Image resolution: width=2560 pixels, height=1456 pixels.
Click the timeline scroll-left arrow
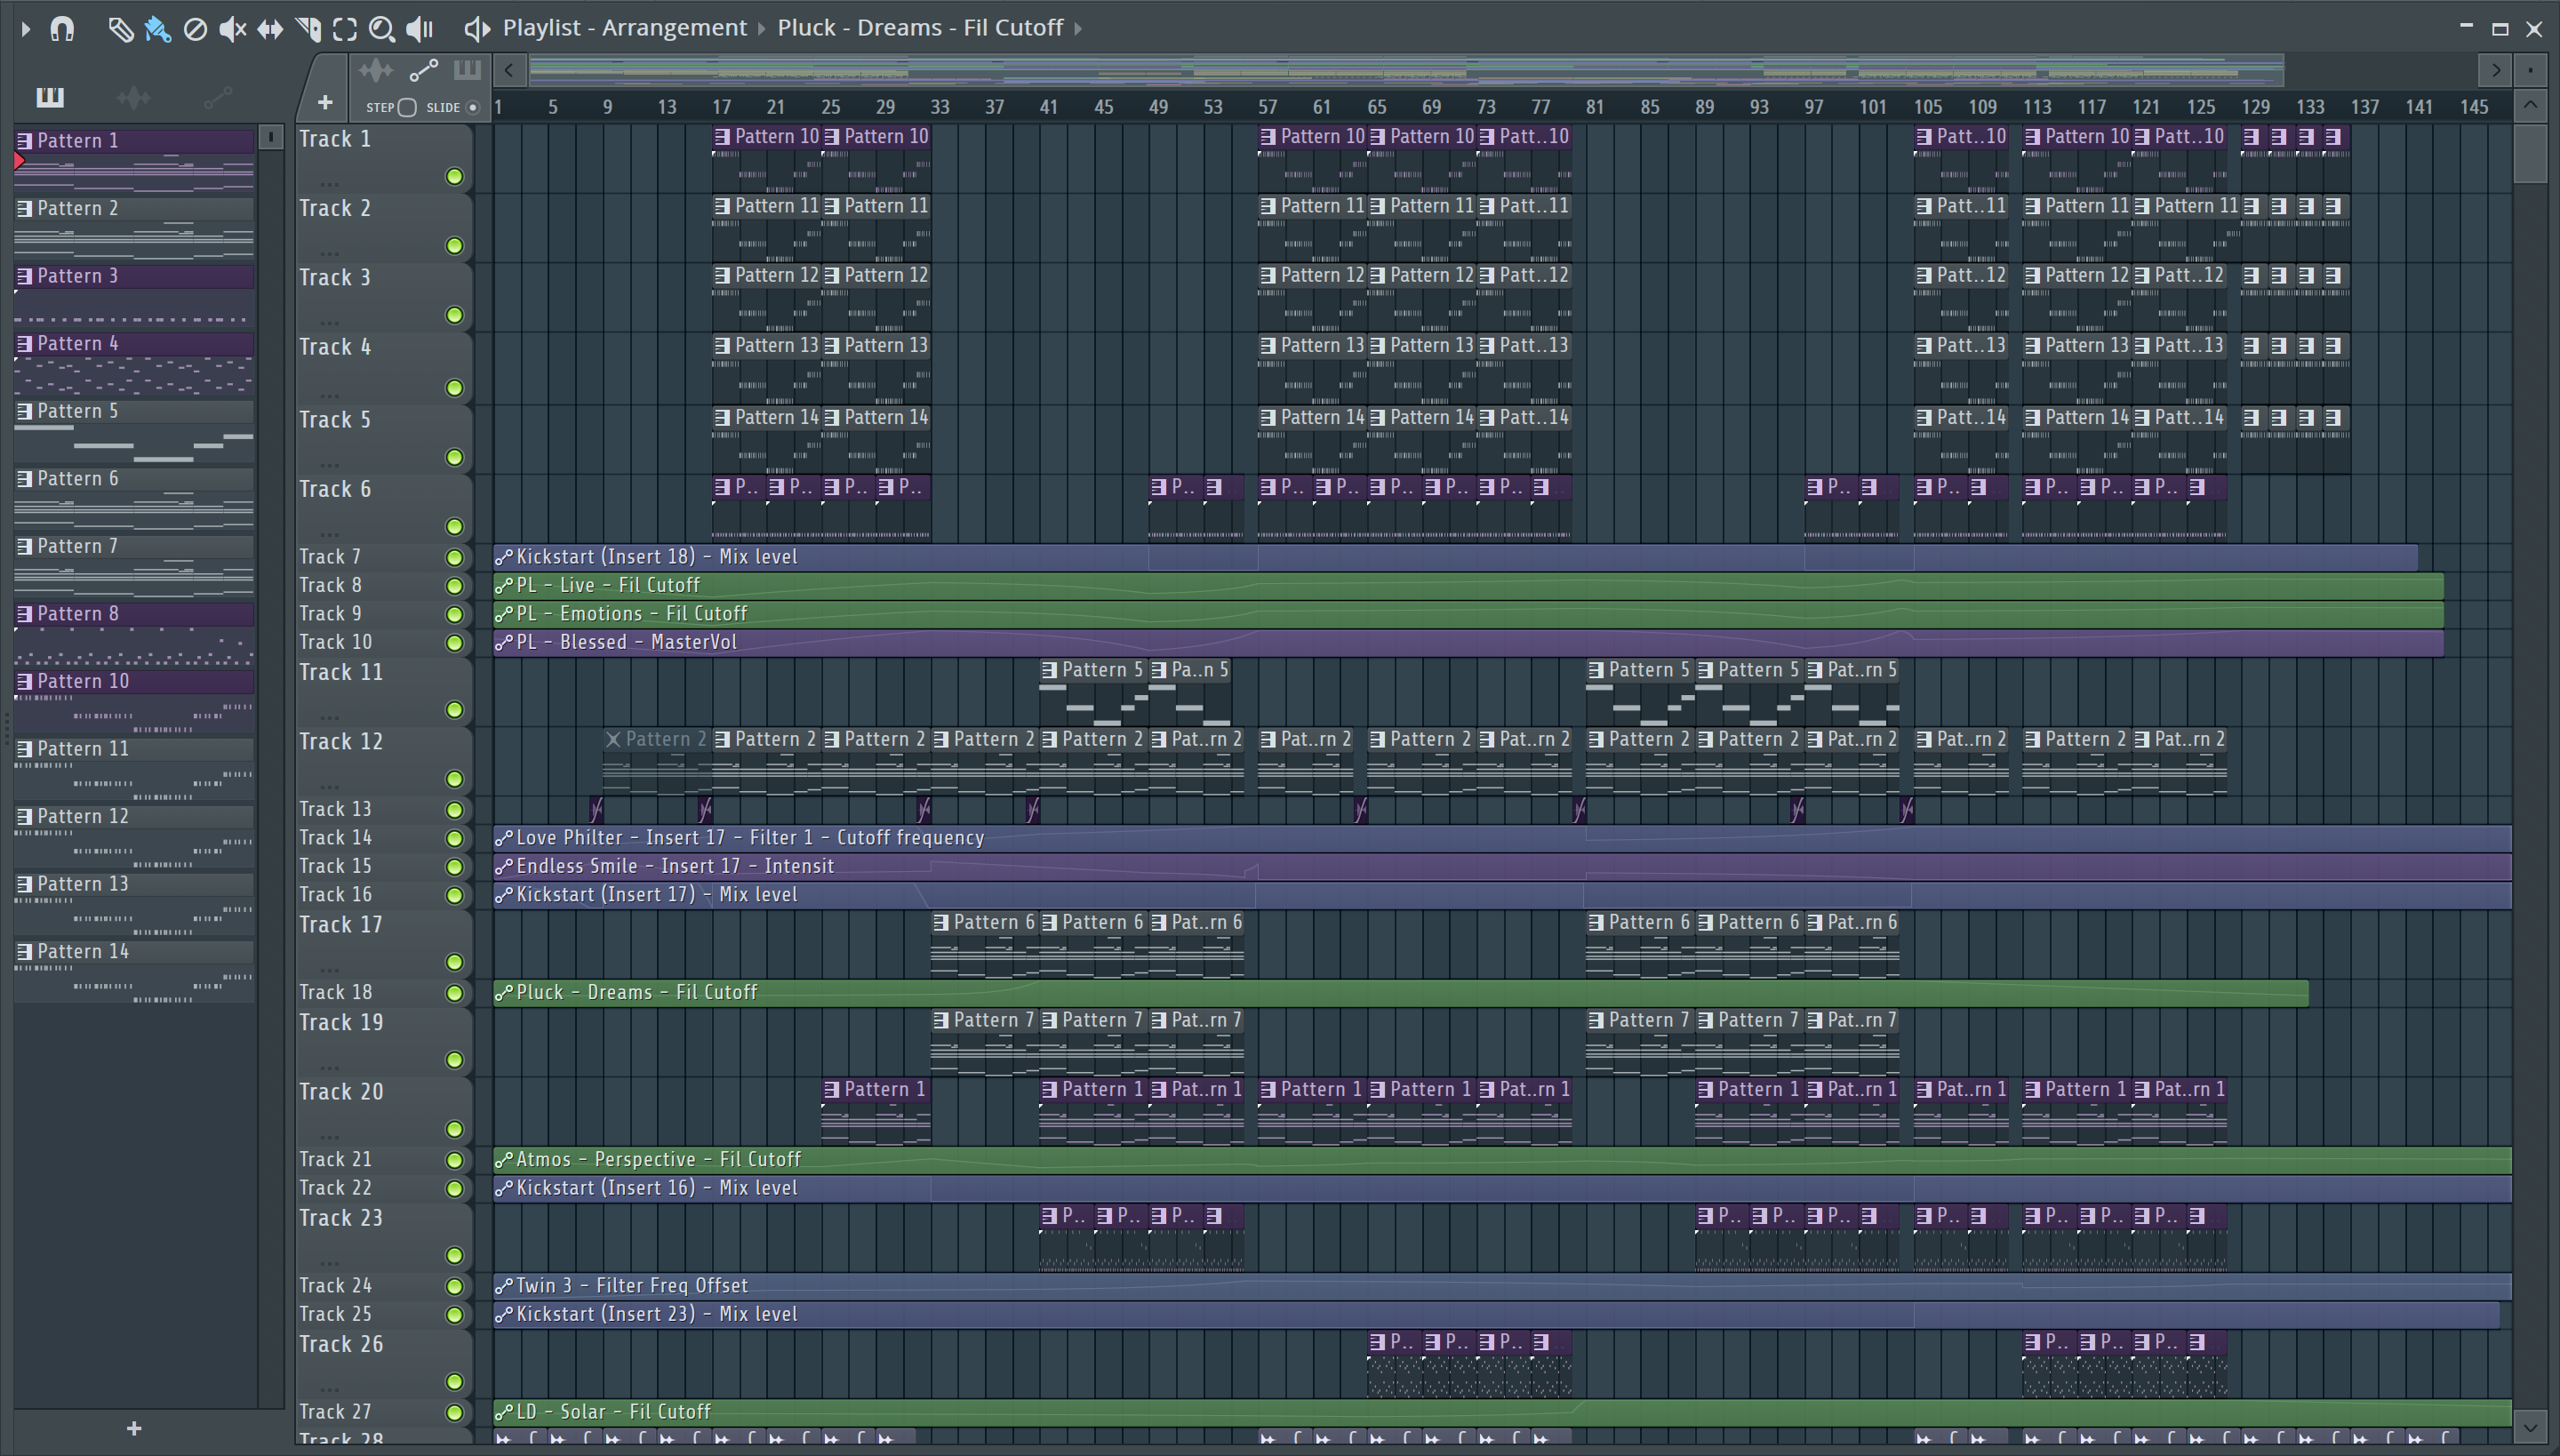click(509, 70)
